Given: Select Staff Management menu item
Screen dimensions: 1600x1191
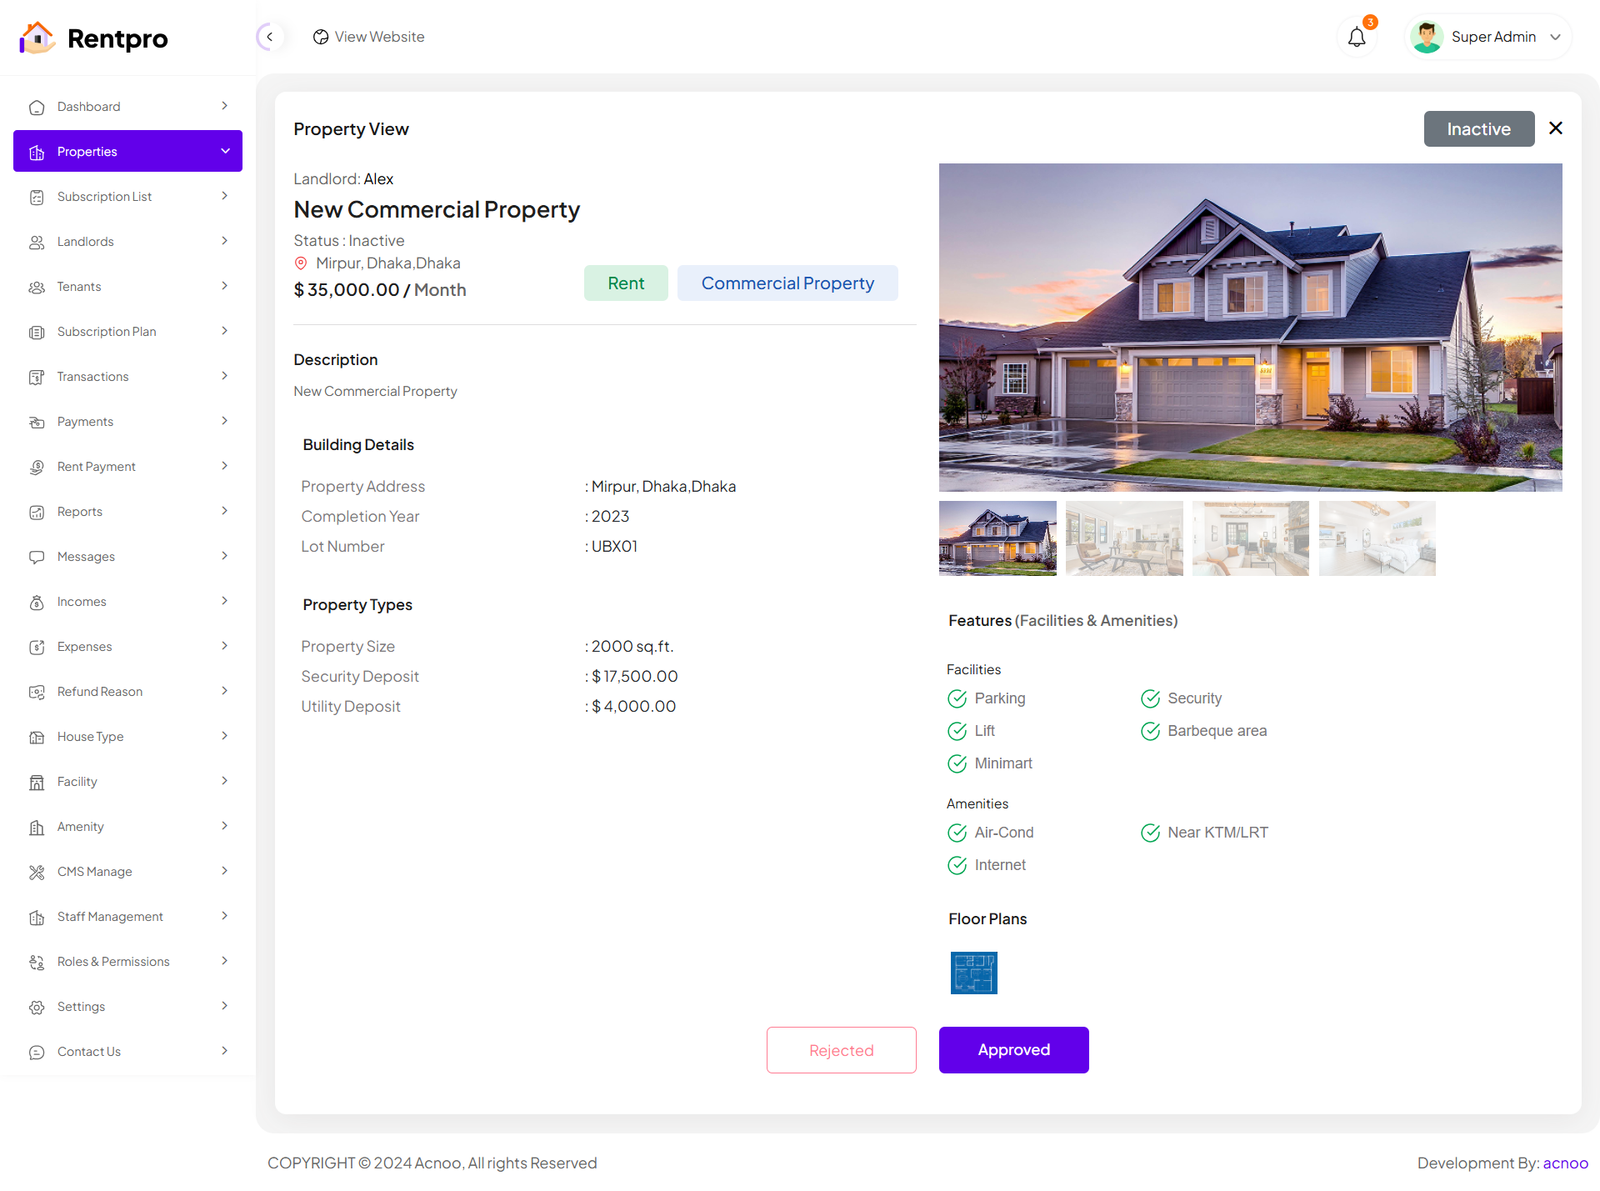Looking at the screenshot, I should pos(110,917).
